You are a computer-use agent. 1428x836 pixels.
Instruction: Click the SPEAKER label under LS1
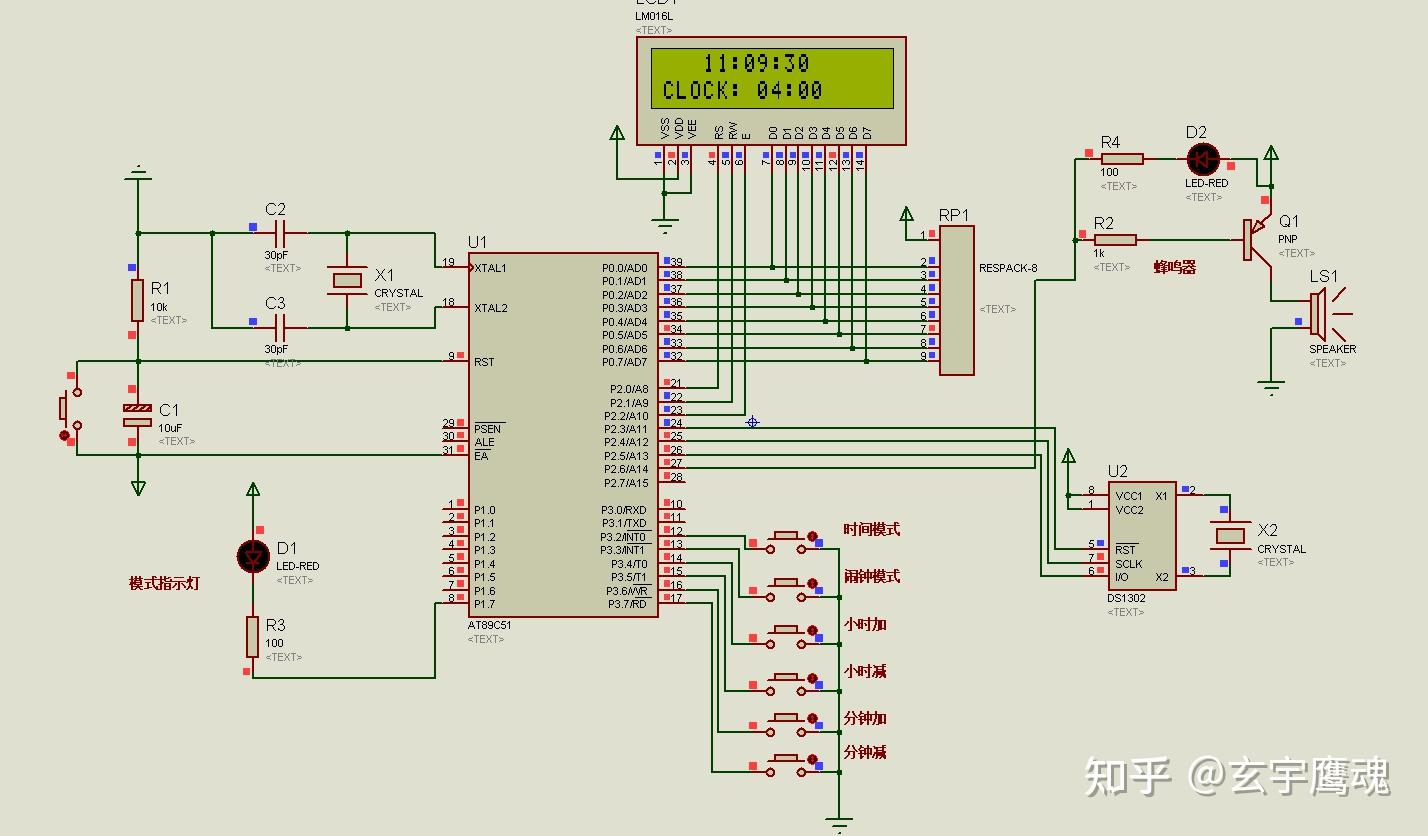pyautogui.click(x=1333, y=349)
